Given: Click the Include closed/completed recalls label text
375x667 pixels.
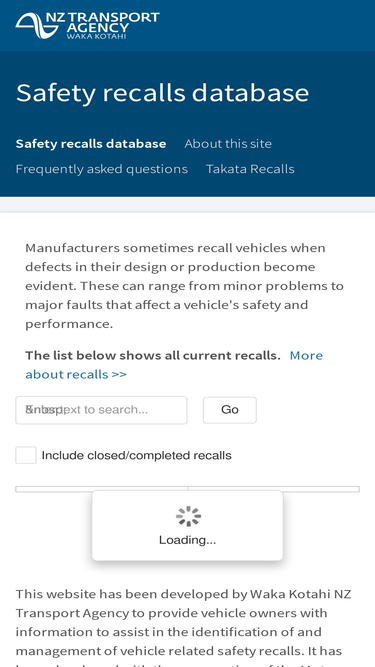Looking at the screenshot, I should click(x=136, y=456).
